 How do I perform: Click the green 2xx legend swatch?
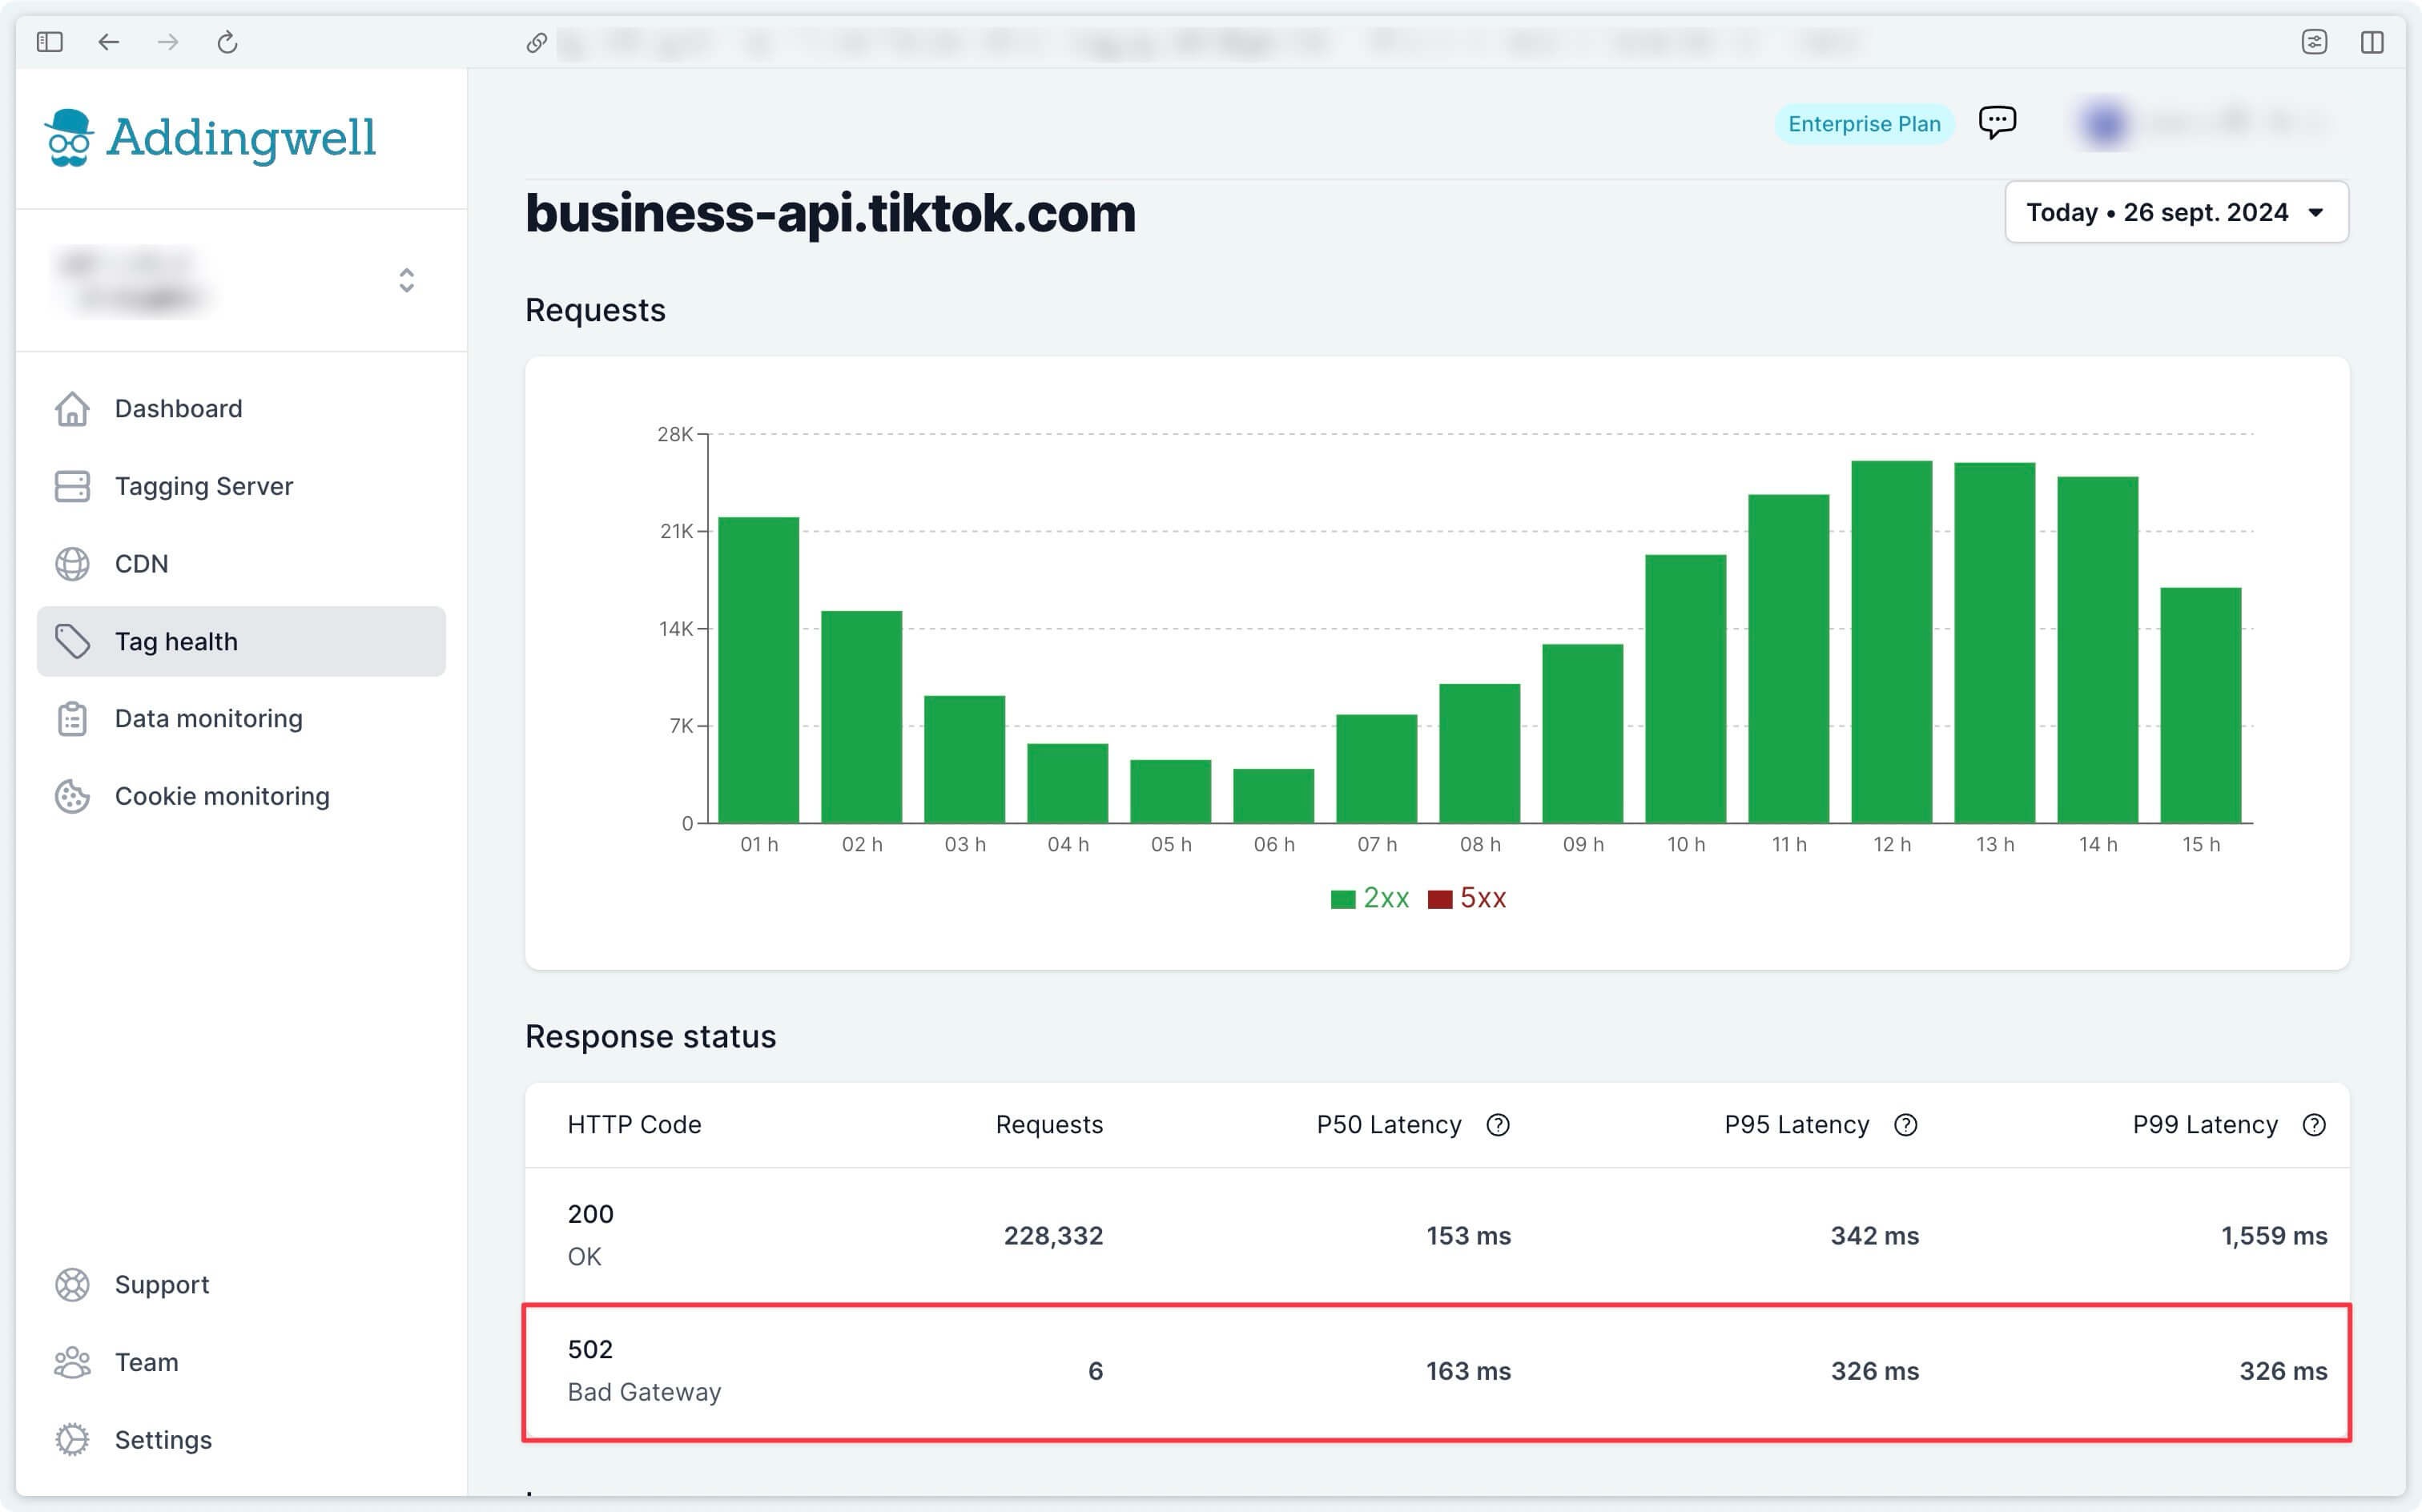(x=1343, y=899)
